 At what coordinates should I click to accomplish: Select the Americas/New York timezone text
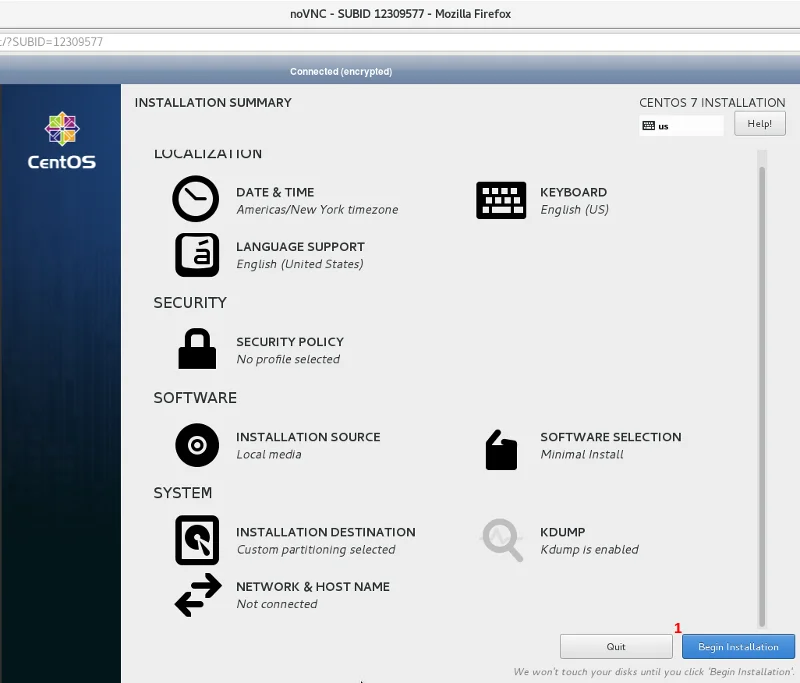click(x=317, y=210)
